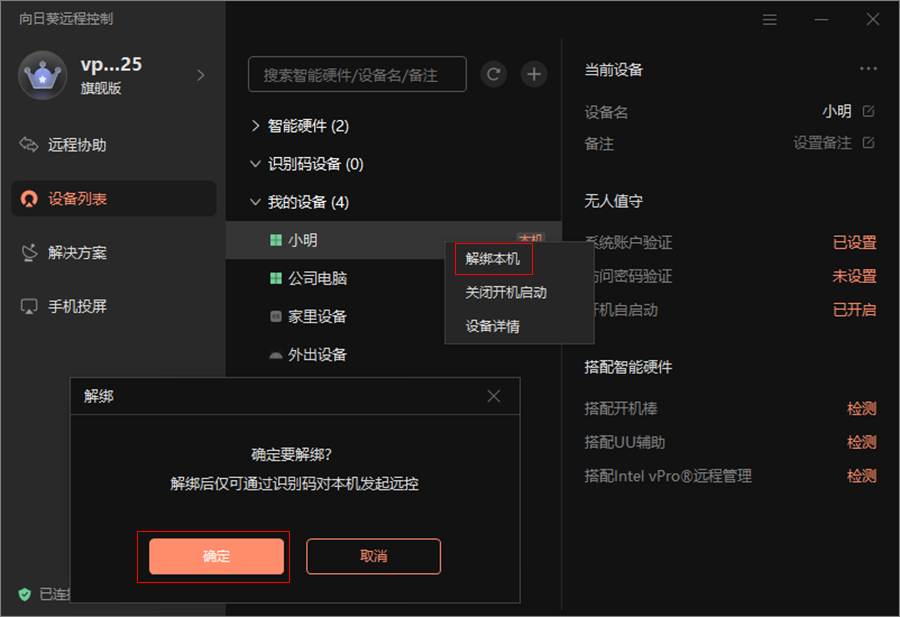Choose 解绑本机 from context menu
Screen dimensions: 900x617
point(492,259)
